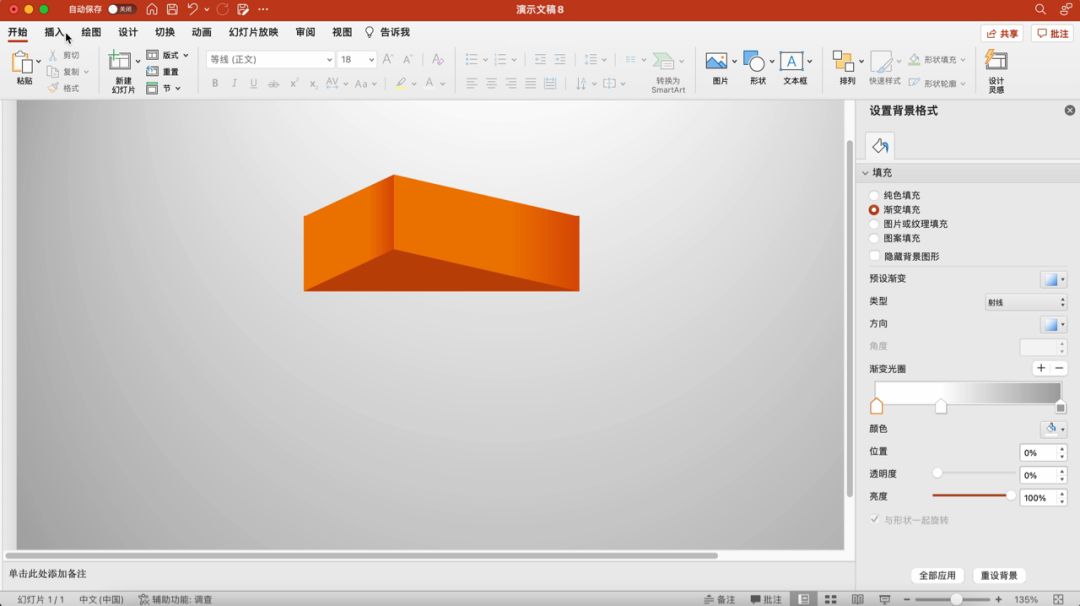Click the Underline formatting icon
Image resolution: width=1080 pixels, height=606 pixels.
click(x=253, y=83)
